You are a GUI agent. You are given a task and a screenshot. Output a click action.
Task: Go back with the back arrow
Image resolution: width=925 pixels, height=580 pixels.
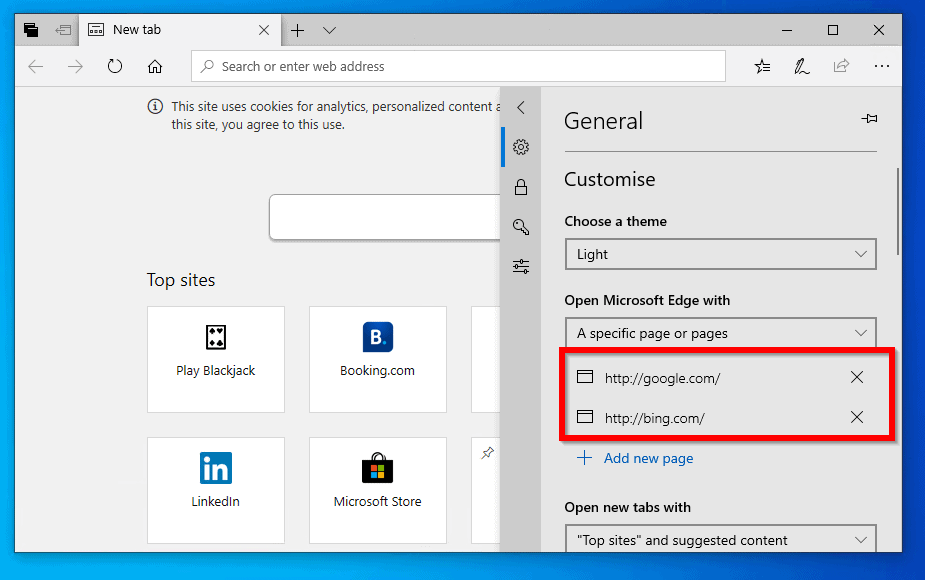36,66
